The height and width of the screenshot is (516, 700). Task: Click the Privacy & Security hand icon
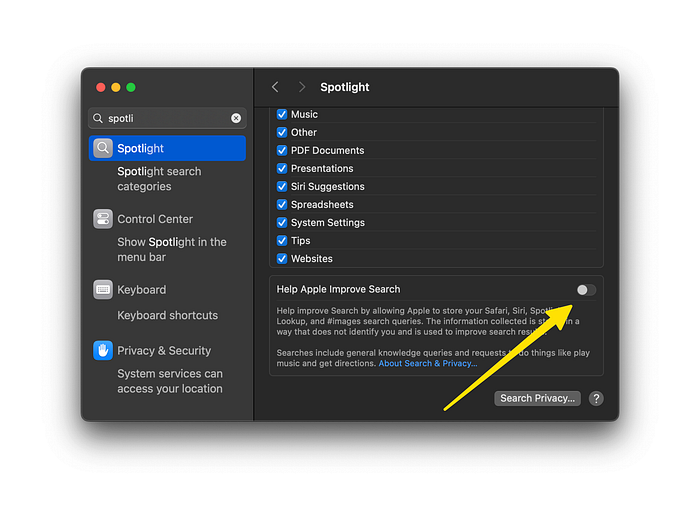point(103,350)
